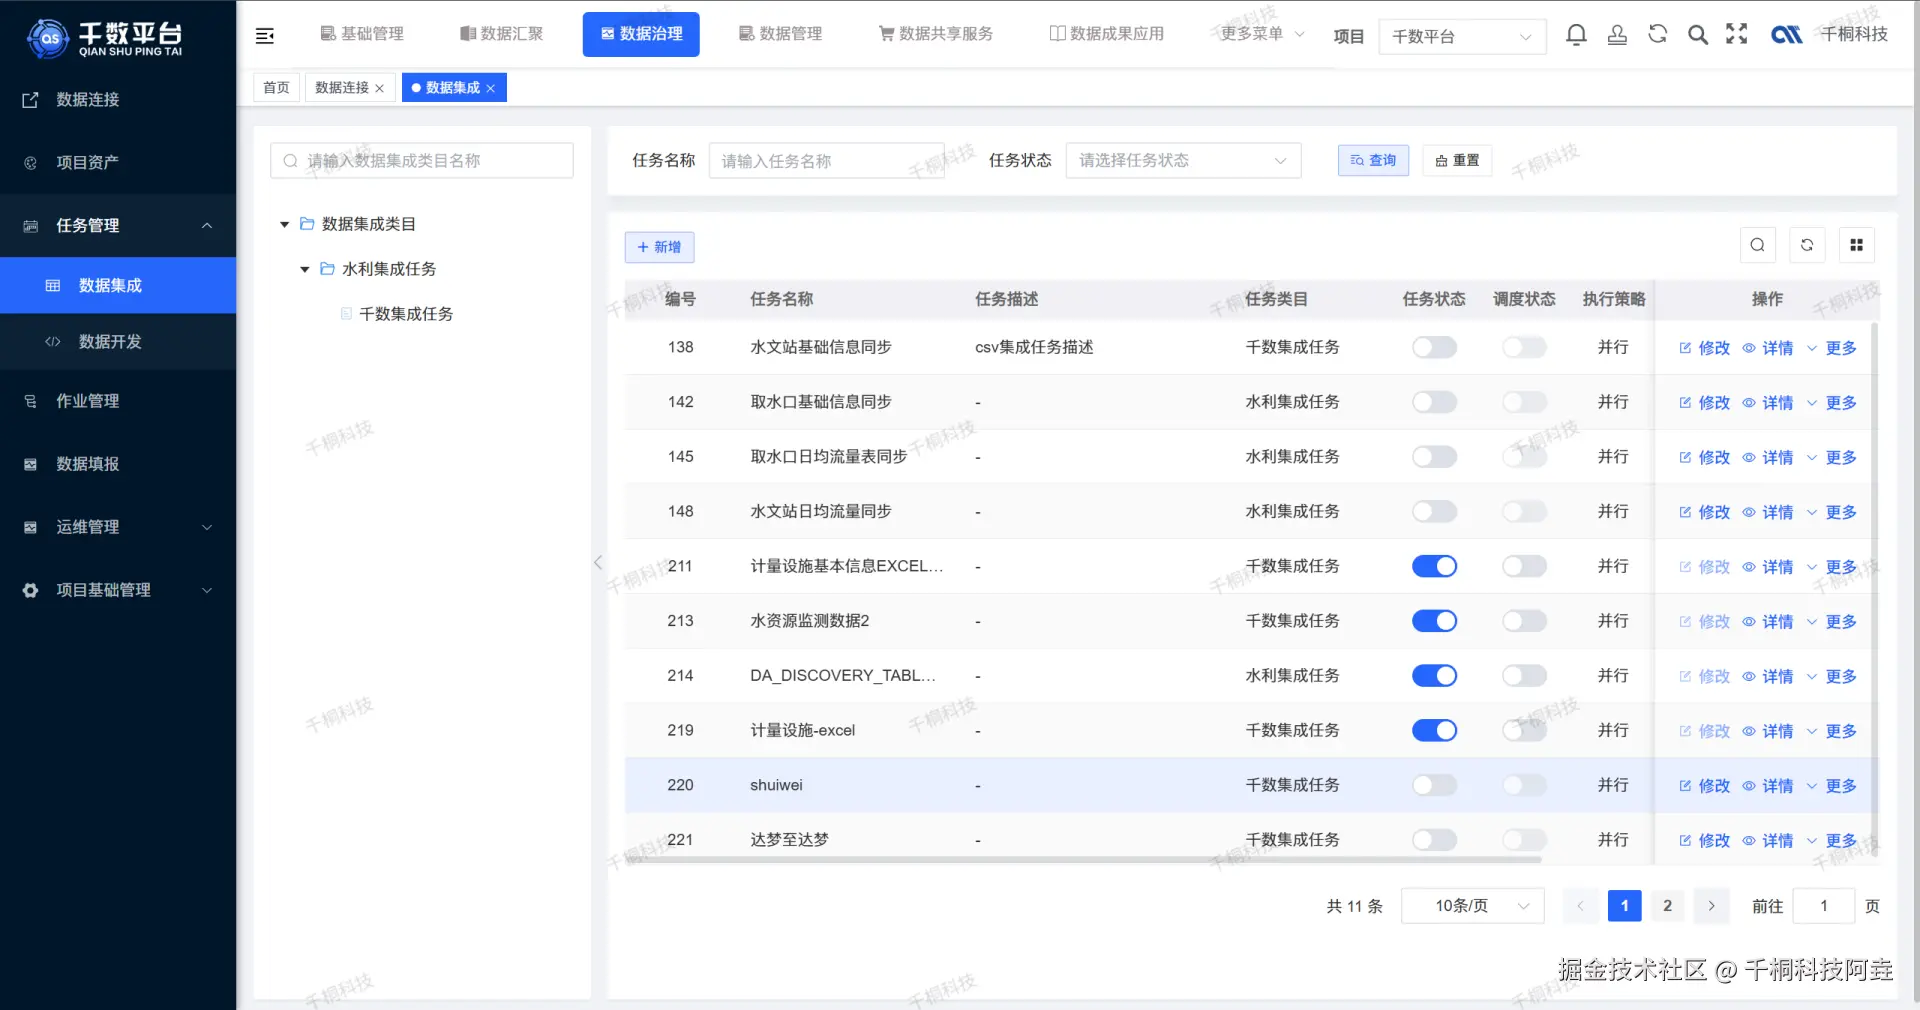The image size is (1920, 1010).
Task: Go to page 2 in pagination
Action: [x=1666, y=906]
